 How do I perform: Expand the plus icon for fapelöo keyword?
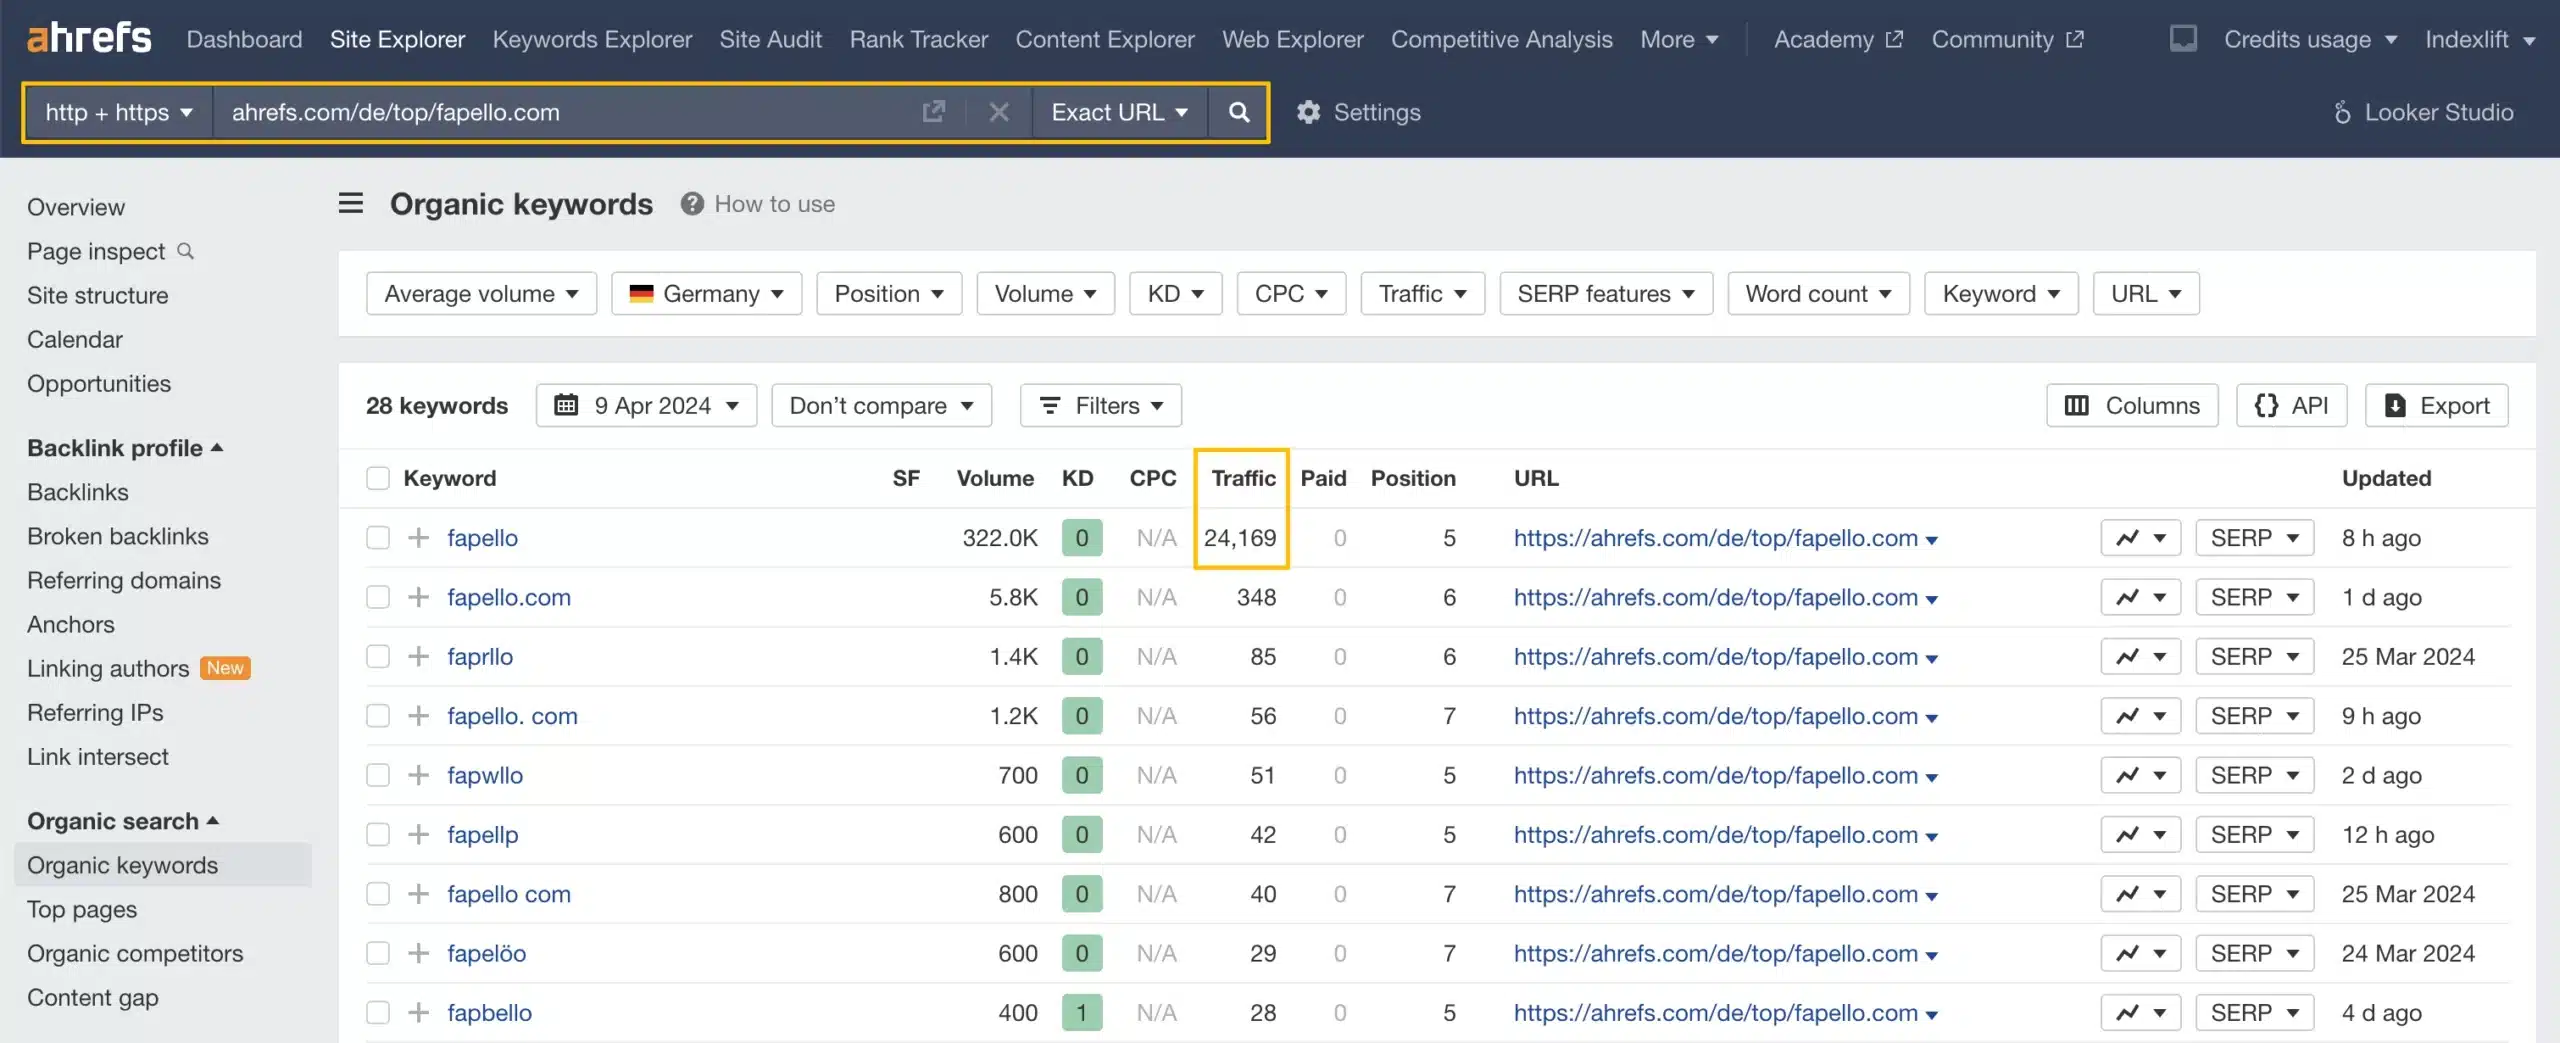418,953
